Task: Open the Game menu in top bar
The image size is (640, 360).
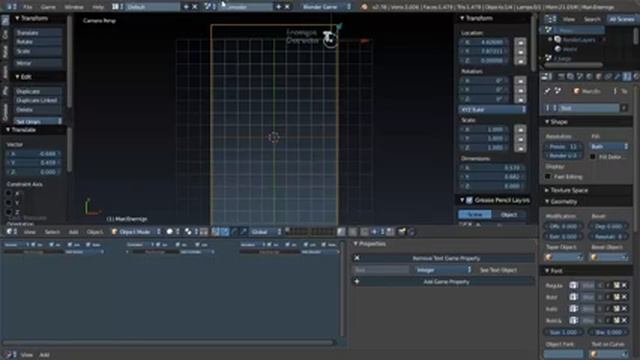Action: (48, 7)
